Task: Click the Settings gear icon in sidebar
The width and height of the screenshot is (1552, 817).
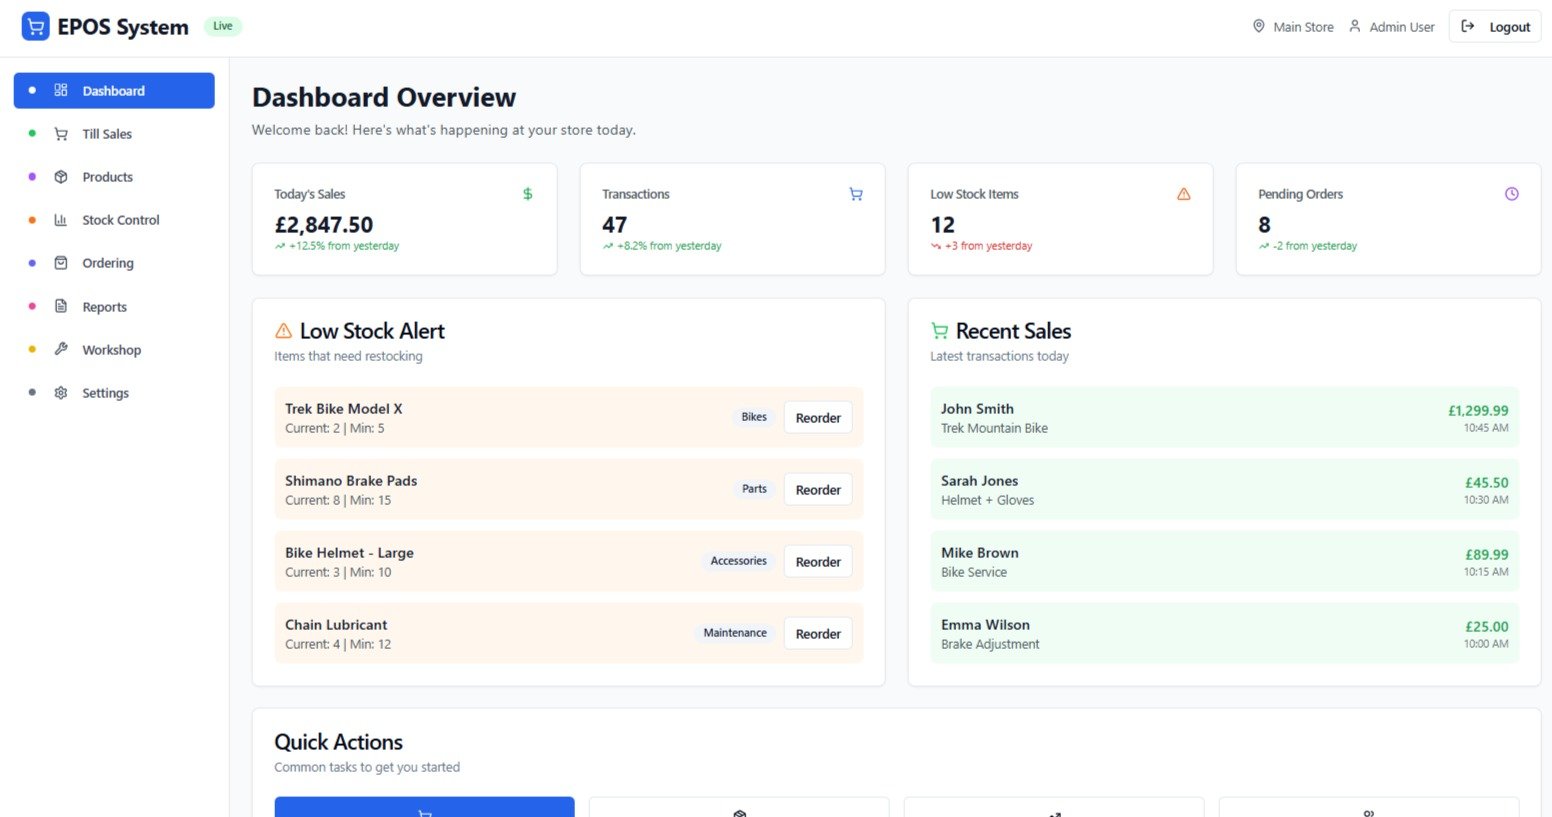Action: (61, 393)
